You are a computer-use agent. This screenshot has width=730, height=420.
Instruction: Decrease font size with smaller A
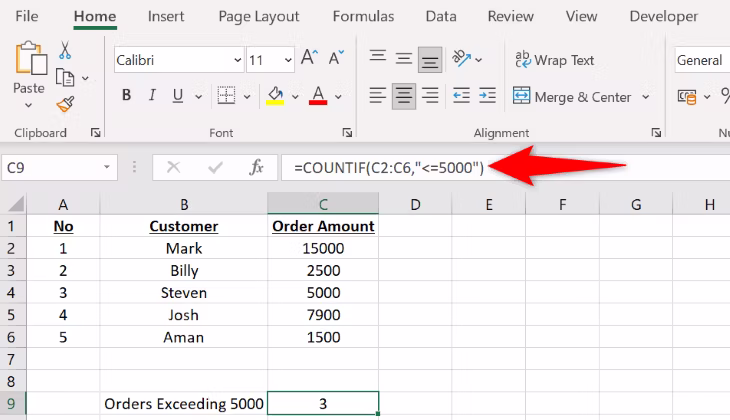(336, 59)
